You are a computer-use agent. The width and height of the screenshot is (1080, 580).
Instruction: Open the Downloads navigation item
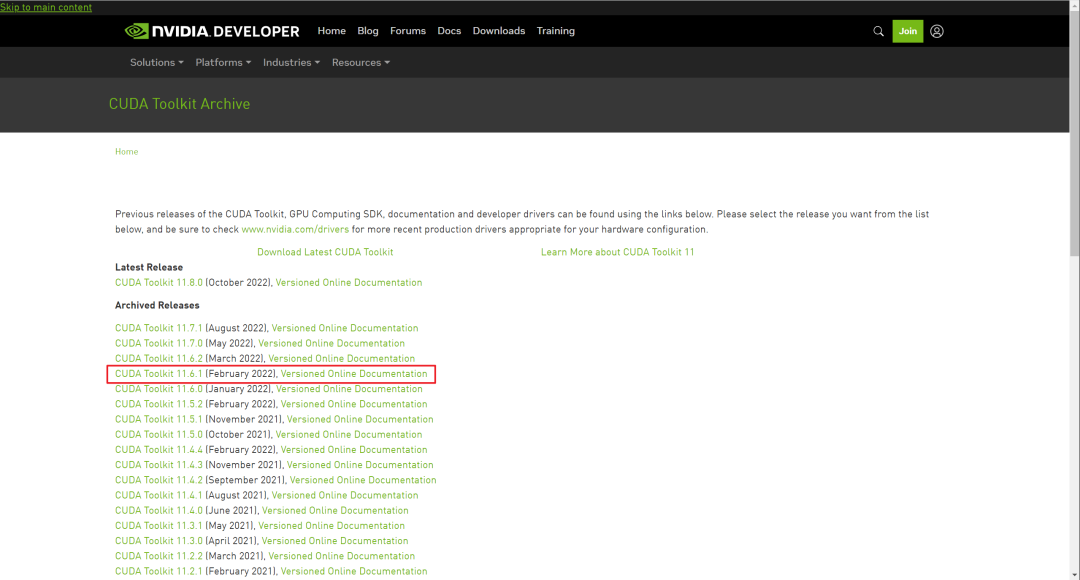499,31
